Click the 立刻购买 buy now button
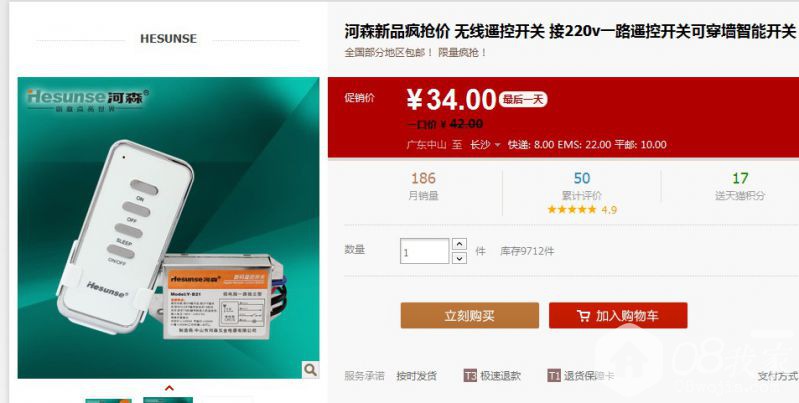The image size is (799, 403). coord(469,315)
